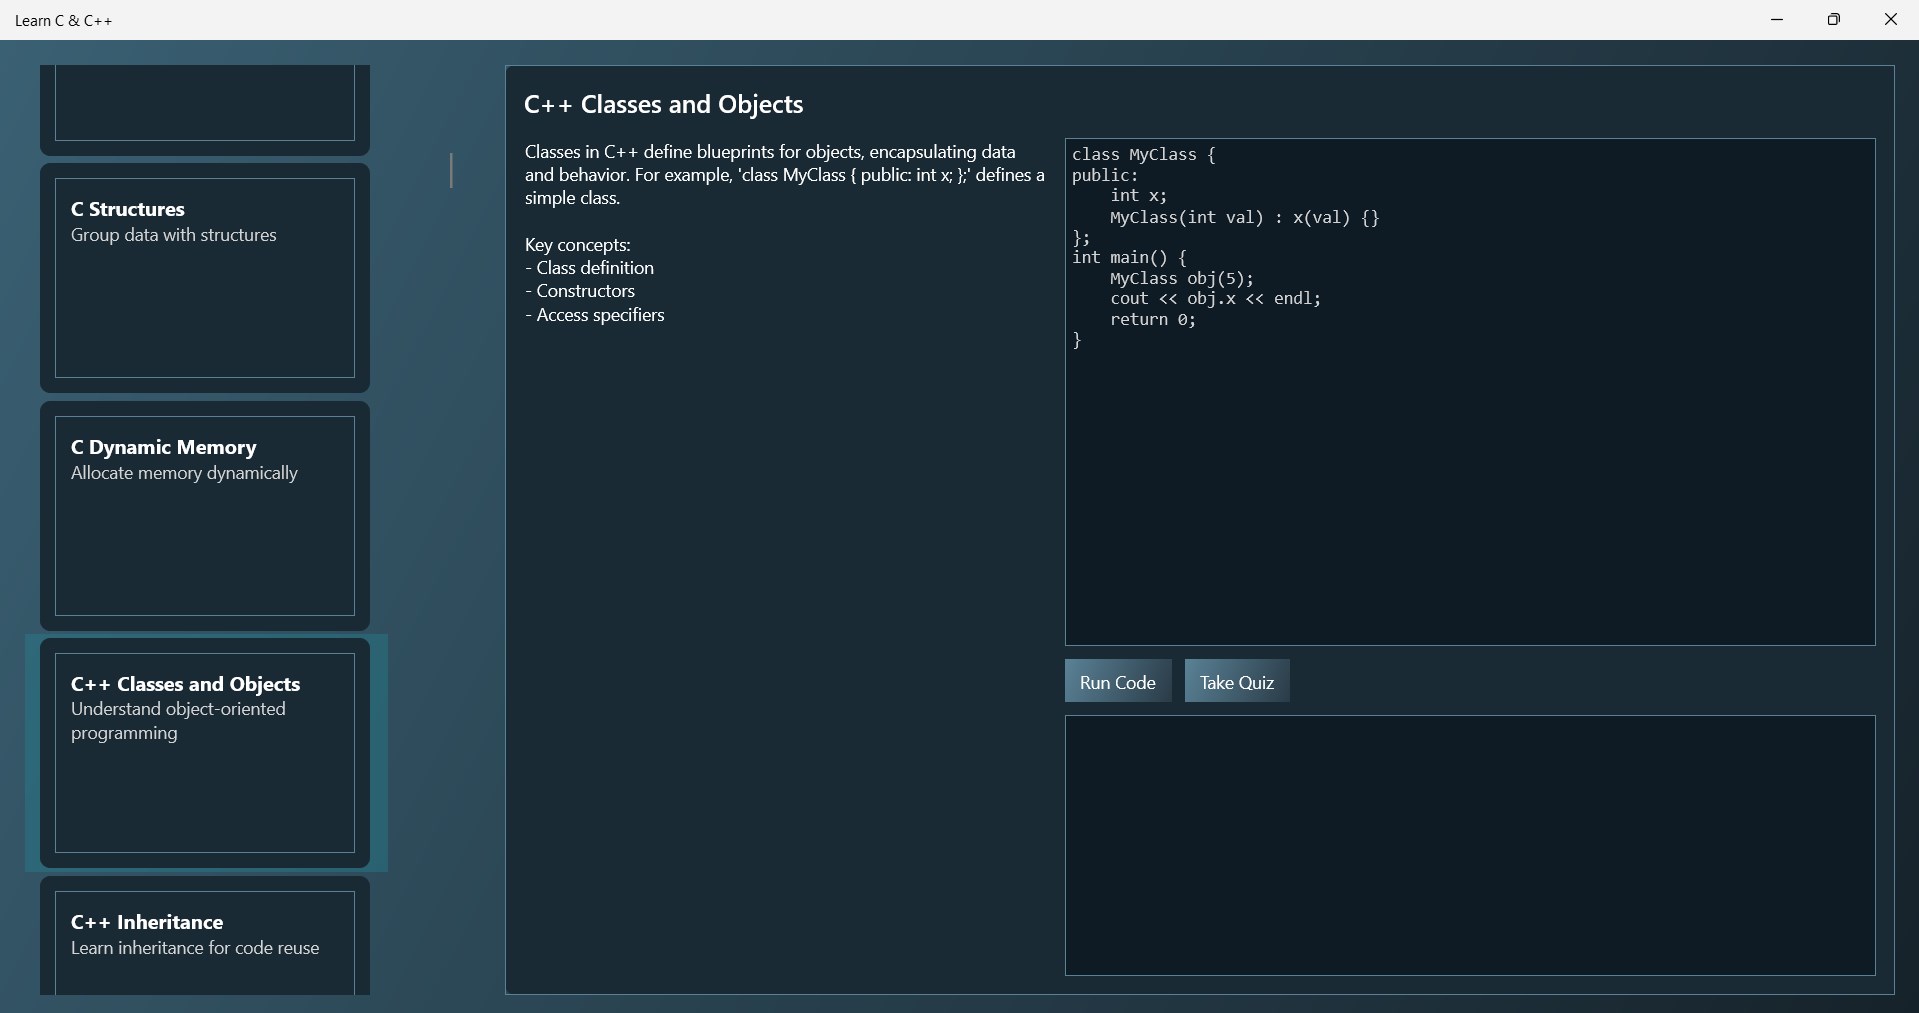
Task: Close the Learn C & C++ application
Action: [x=1891, y=19]
